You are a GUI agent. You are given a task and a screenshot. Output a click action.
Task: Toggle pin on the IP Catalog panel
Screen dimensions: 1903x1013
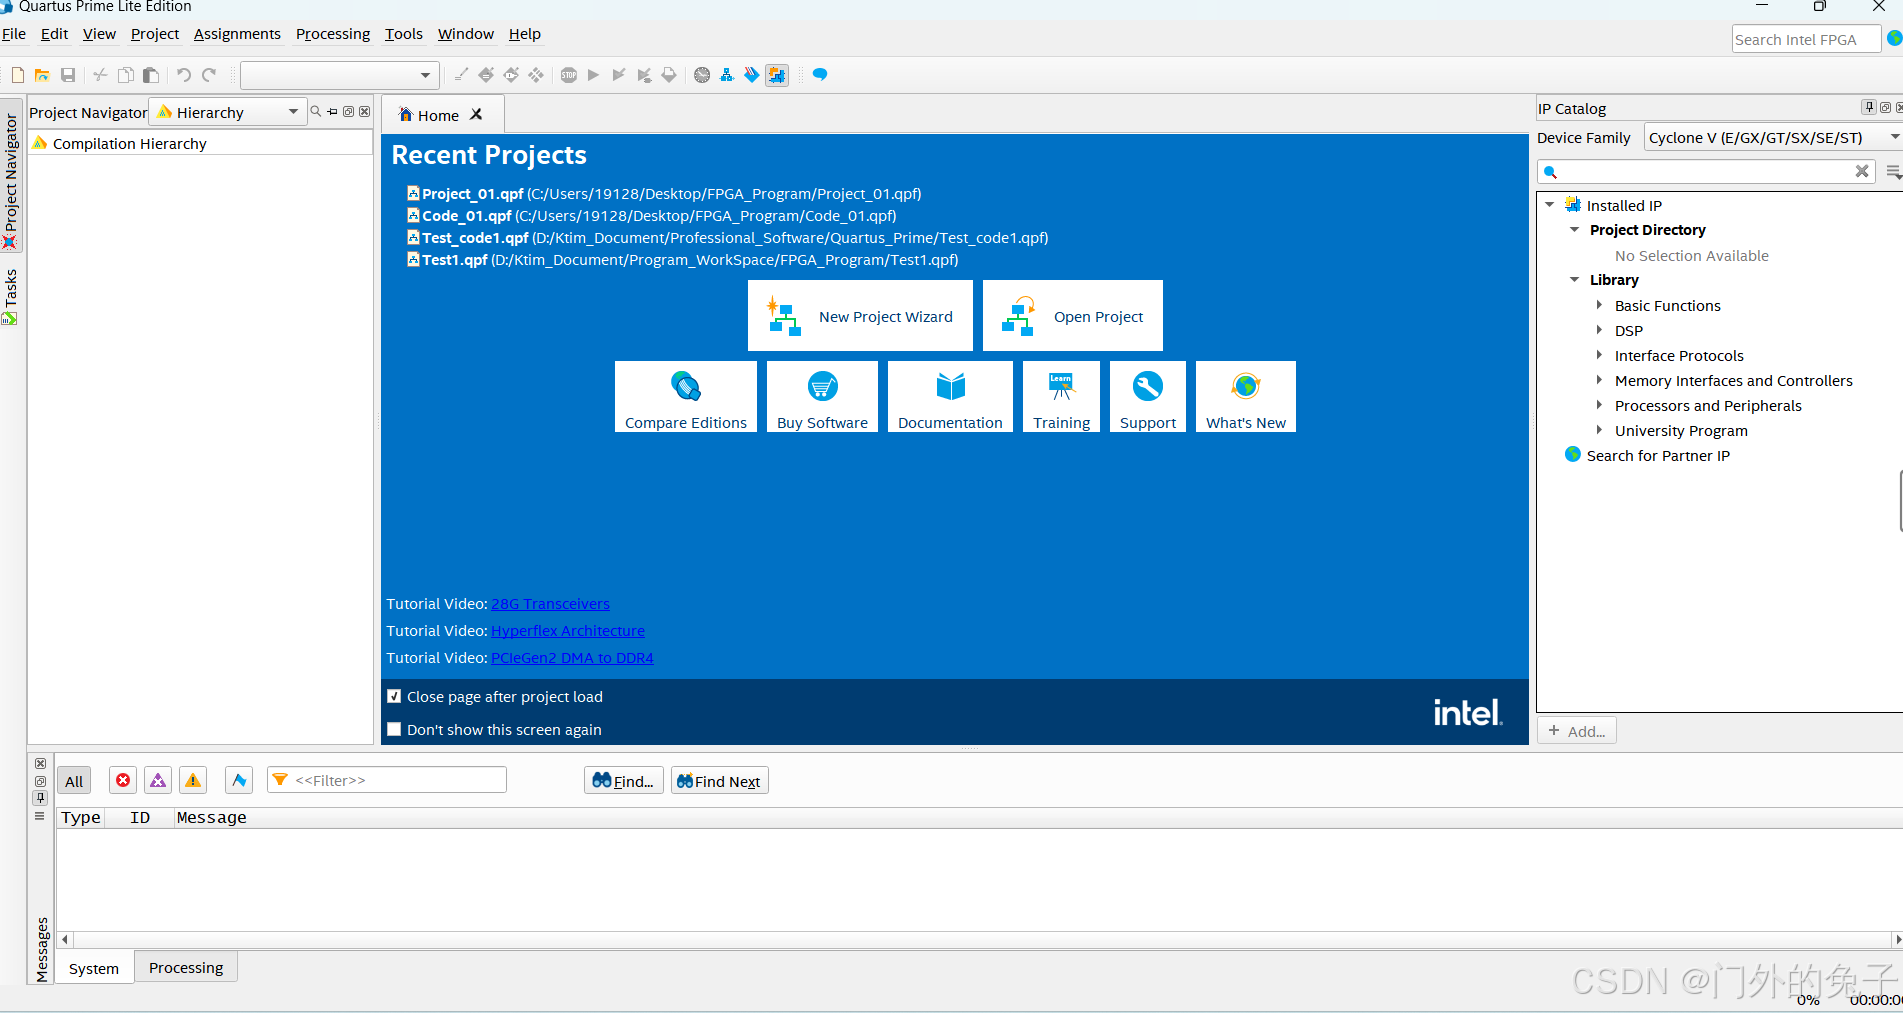[1868, 108]
